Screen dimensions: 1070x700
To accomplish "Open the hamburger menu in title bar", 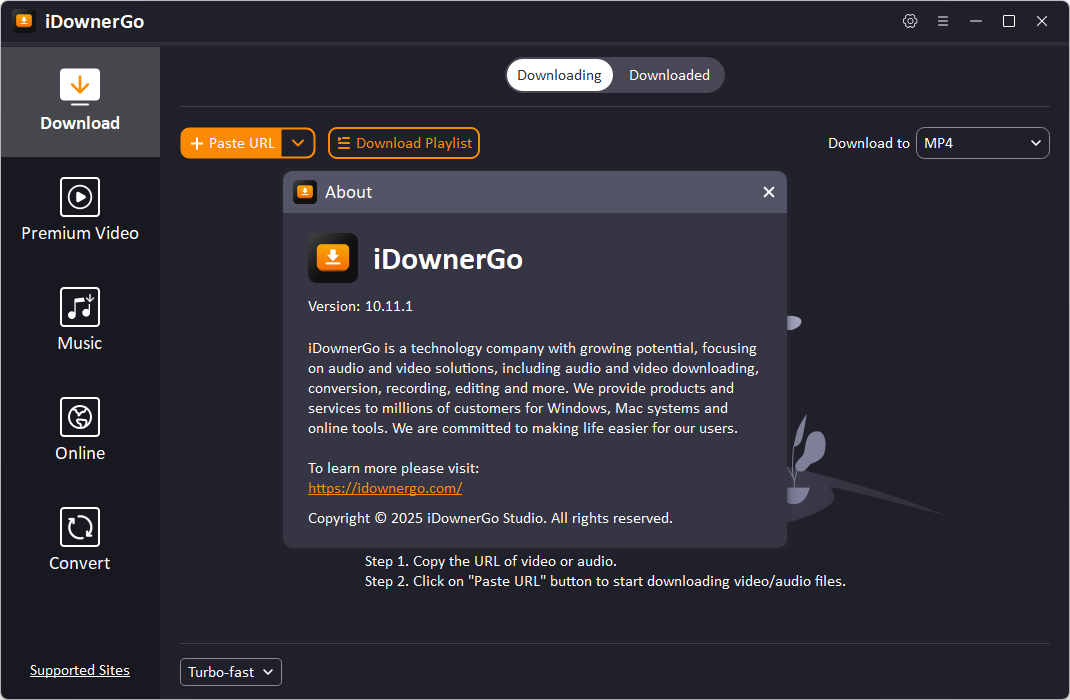I will coord(942,21).
